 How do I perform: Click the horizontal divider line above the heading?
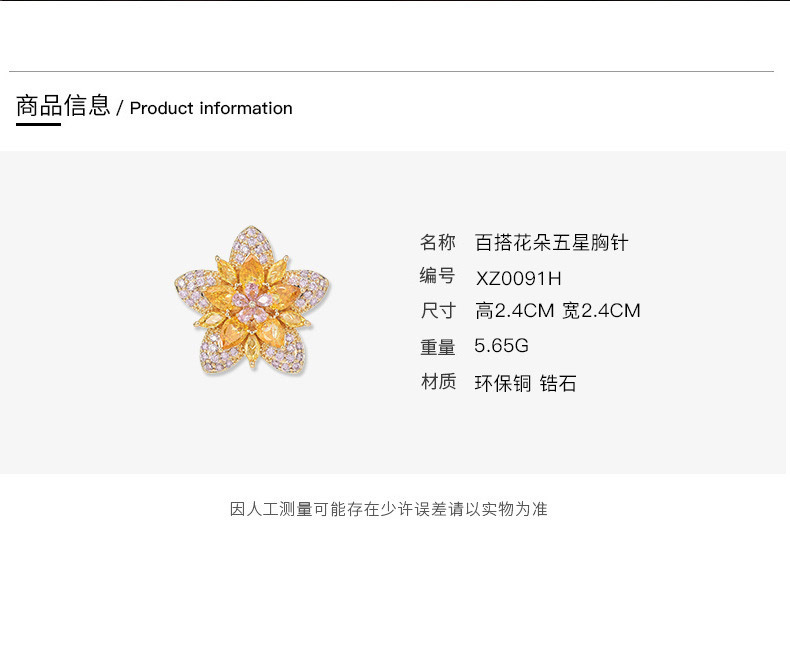391,72
